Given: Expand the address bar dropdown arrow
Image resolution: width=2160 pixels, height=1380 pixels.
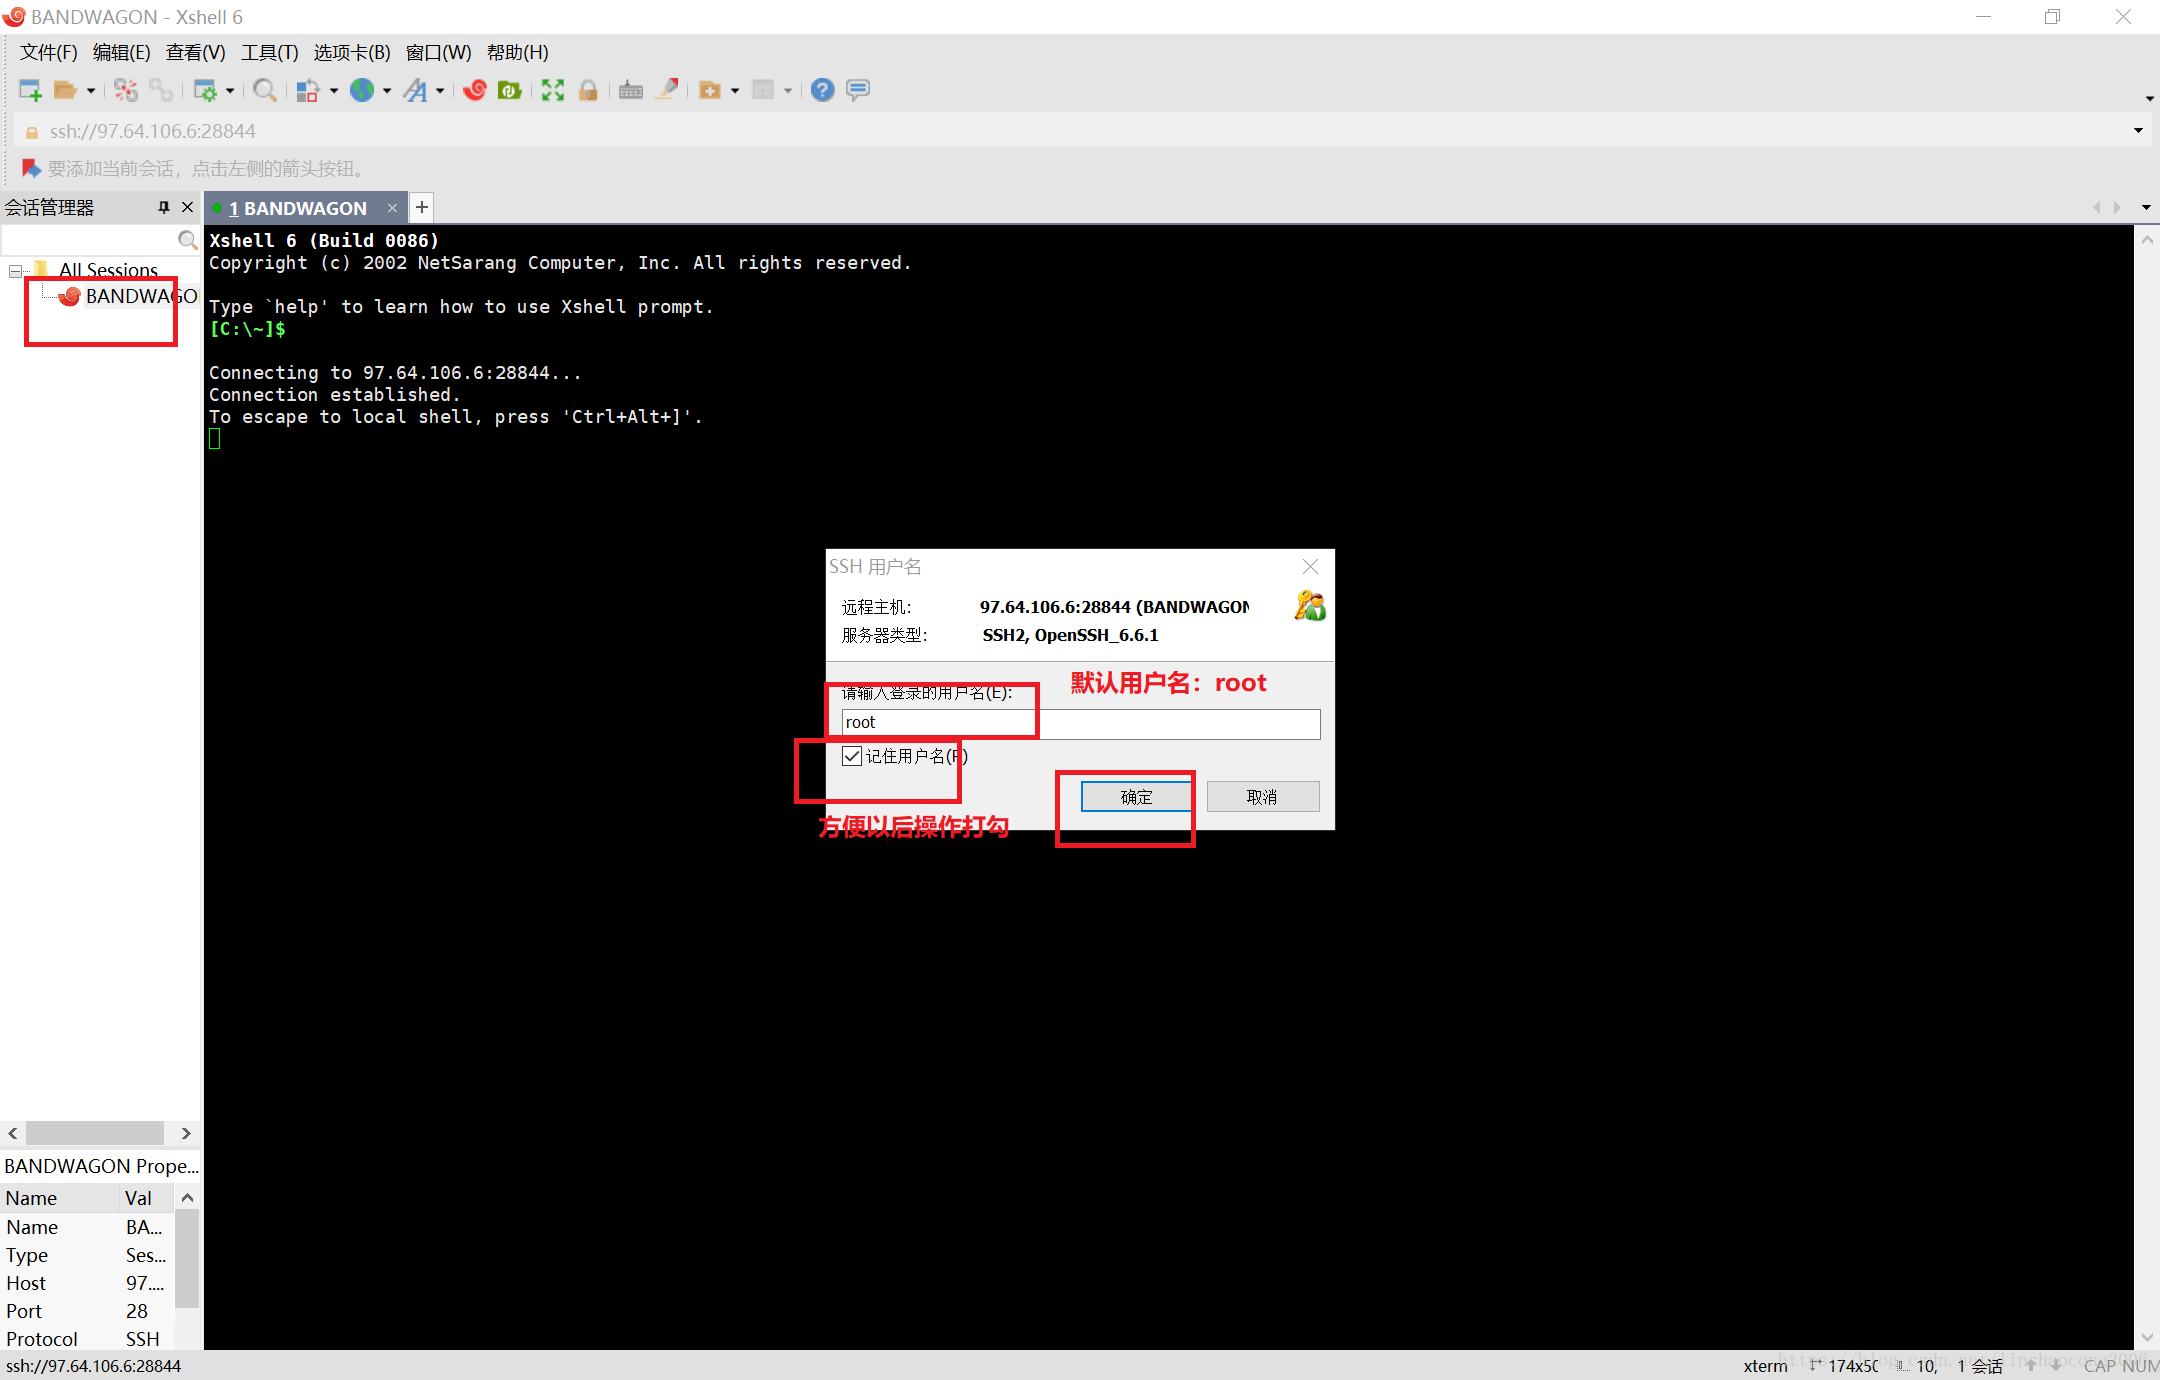Looking at the screenshot, I should point(2138,131).
